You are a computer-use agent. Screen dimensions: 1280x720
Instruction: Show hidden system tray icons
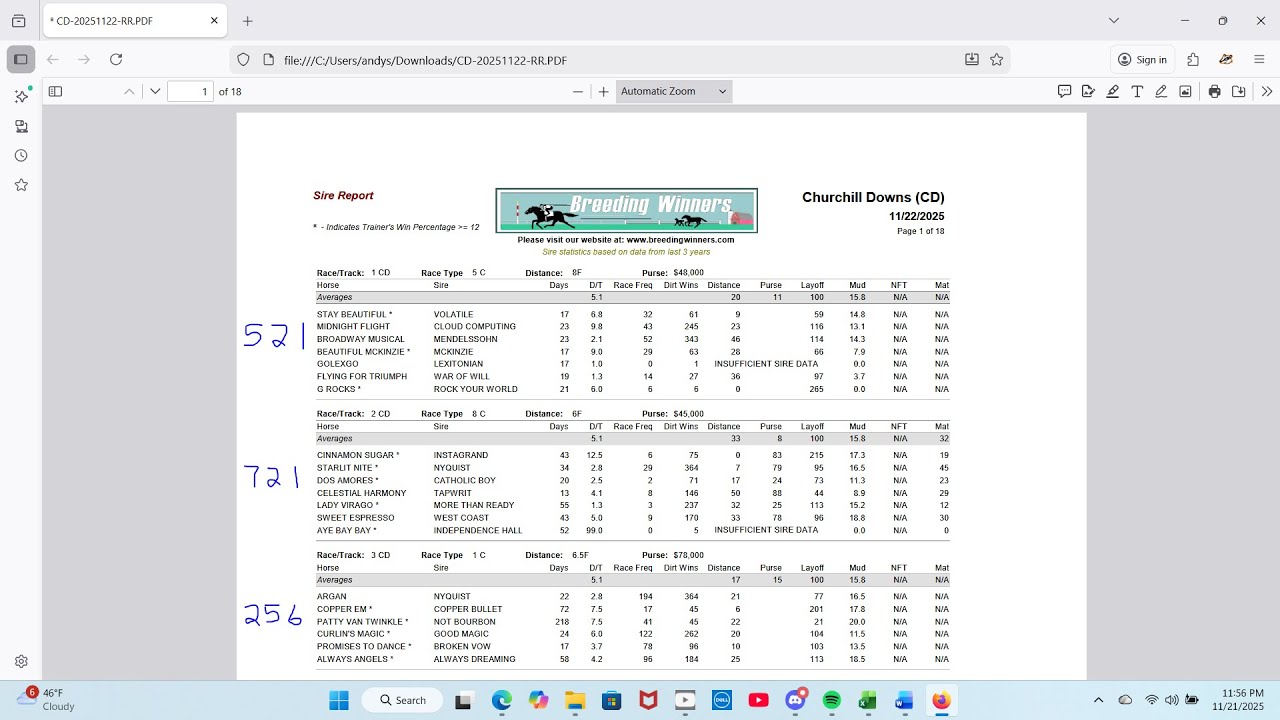pos(1099,700)
